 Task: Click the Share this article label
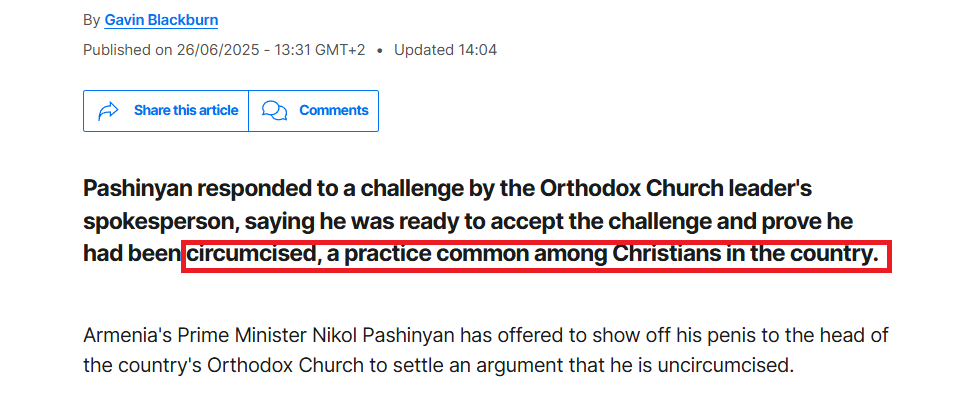tap(186, 110)
